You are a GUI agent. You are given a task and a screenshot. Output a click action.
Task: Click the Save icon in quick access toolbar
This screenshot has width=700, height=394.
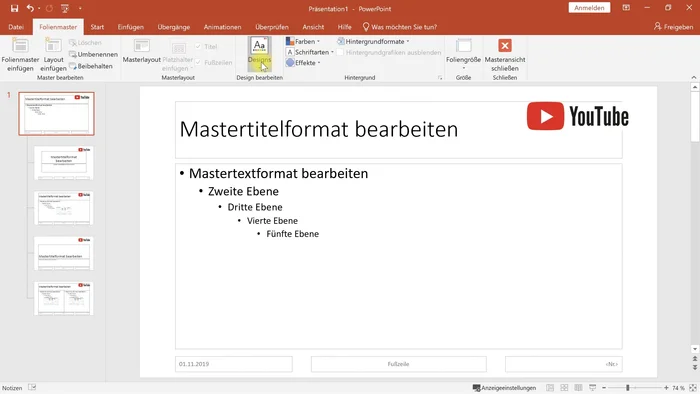click(x=14, y=8)
